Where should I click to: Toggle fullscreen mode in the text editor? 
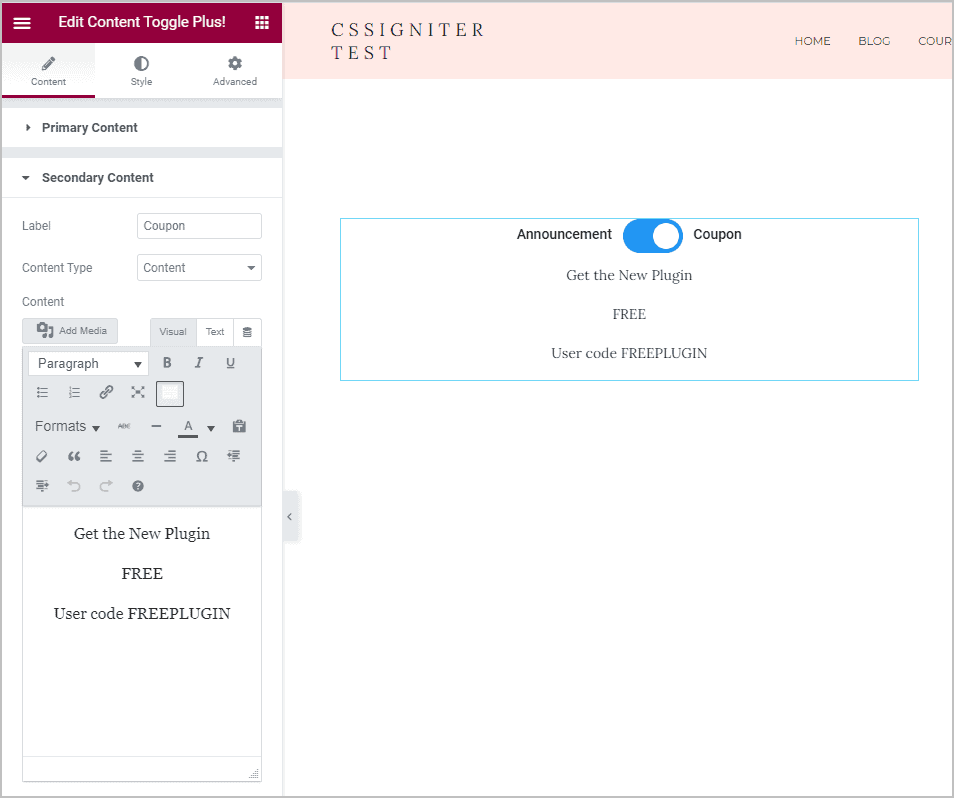[138, 392]
